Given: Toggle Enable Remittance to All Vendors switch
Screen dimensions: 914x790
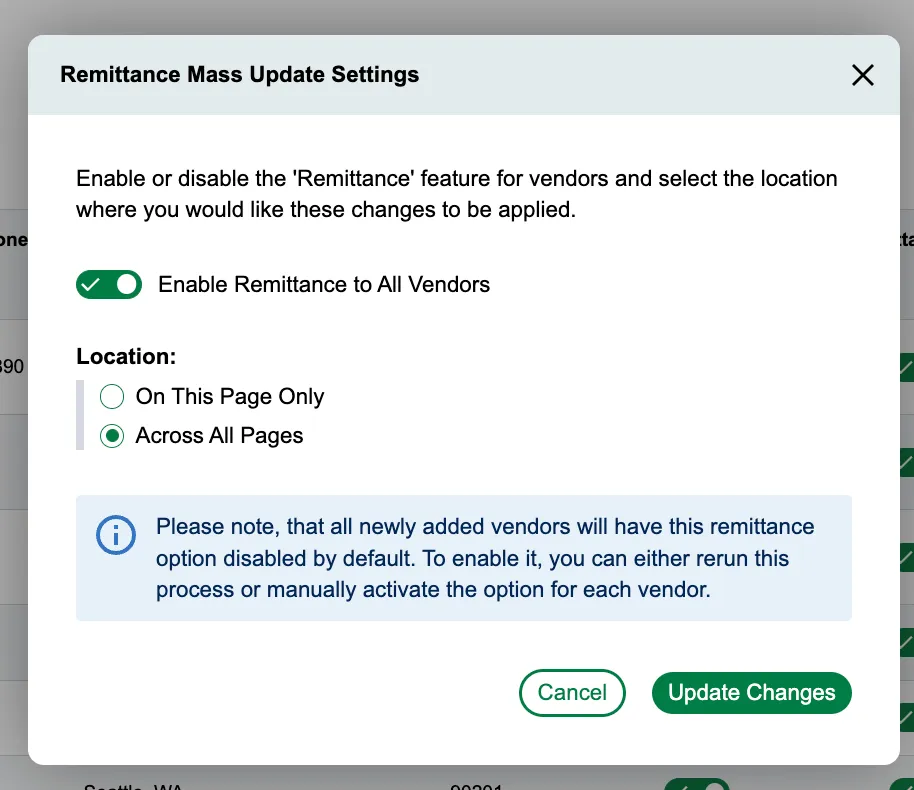Looking at the screenshot, I should coord(109,285).
